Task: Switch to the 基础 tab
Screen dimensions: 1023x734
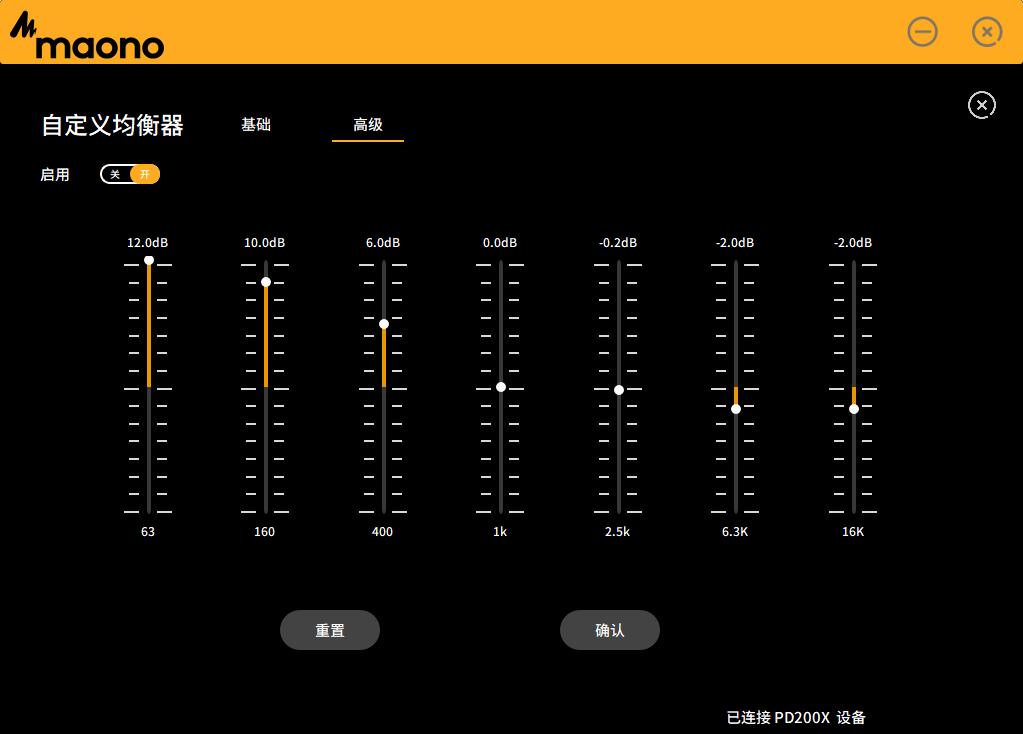Action: 256,125
